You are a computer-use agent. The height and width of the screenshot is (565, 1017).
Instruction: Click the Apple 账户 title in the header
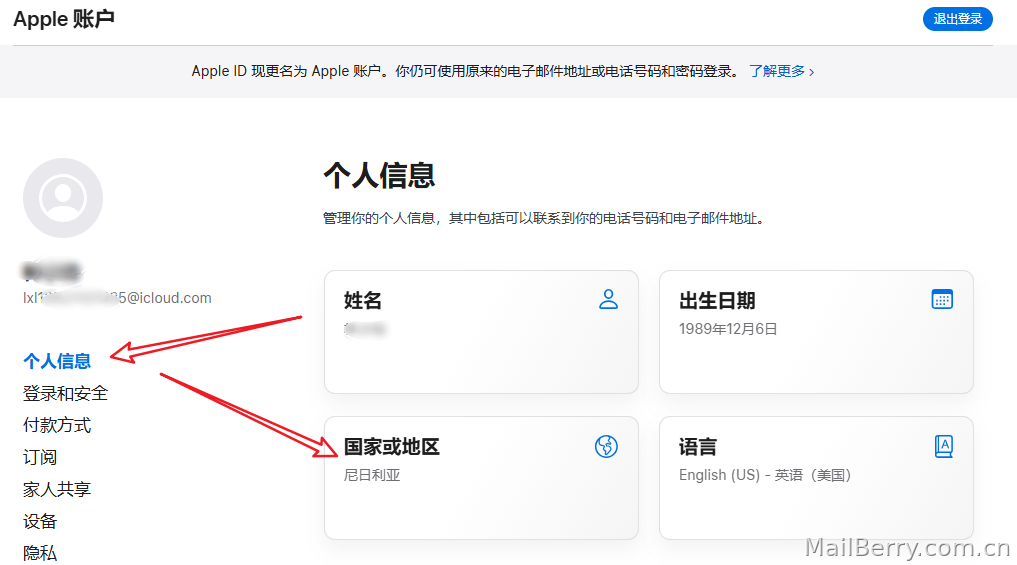coord(64,19)
